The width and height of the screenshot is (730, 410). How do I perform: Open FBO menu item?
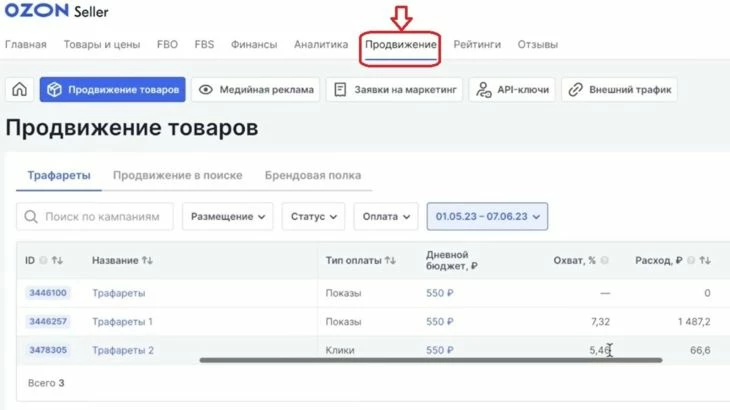pyautogui.click(x=167, y=44)
